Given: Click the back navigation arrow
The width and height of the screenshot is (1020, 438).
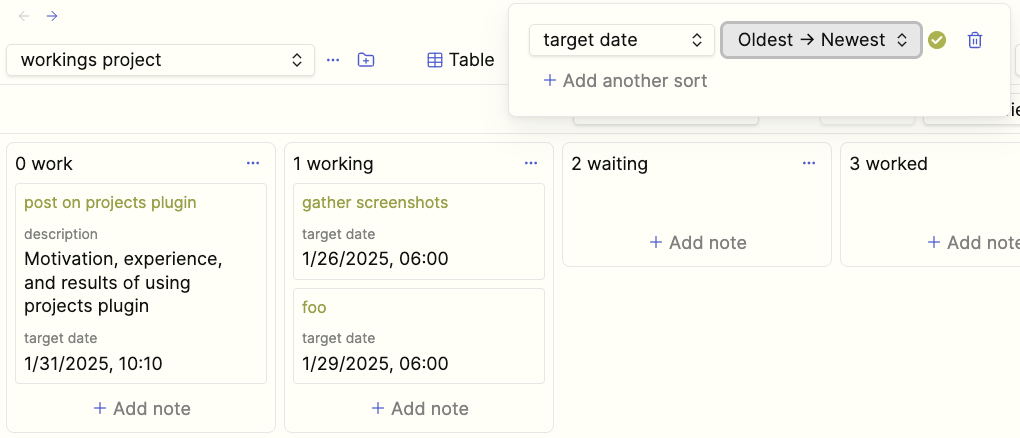Looking at the screenshot, I should [x=24, y=16].
